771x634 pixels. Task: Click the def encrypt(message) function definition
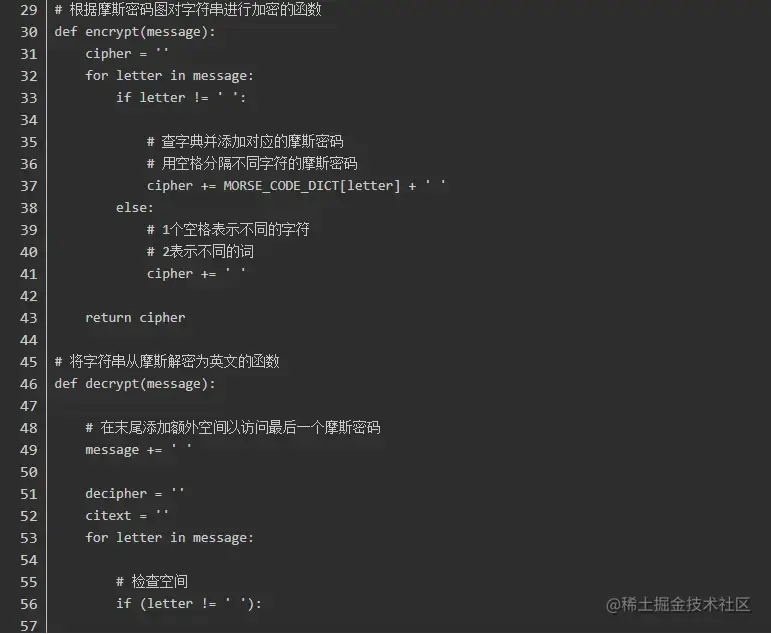point(135,32)
